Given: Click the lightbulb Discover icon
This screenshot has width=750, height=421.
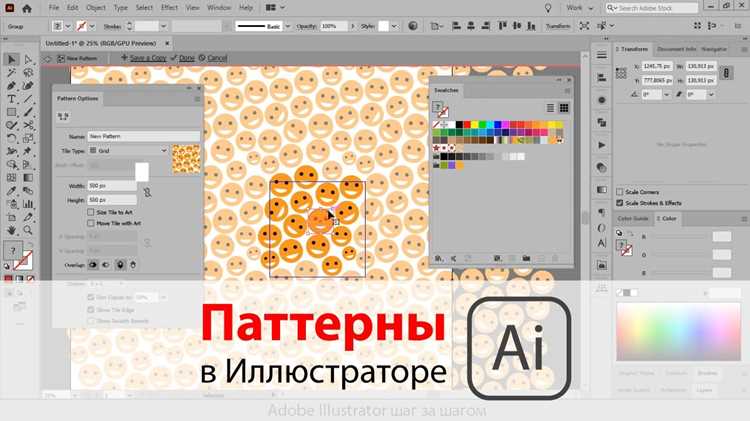Looking at the screenshot, I should tap(548, 8).
